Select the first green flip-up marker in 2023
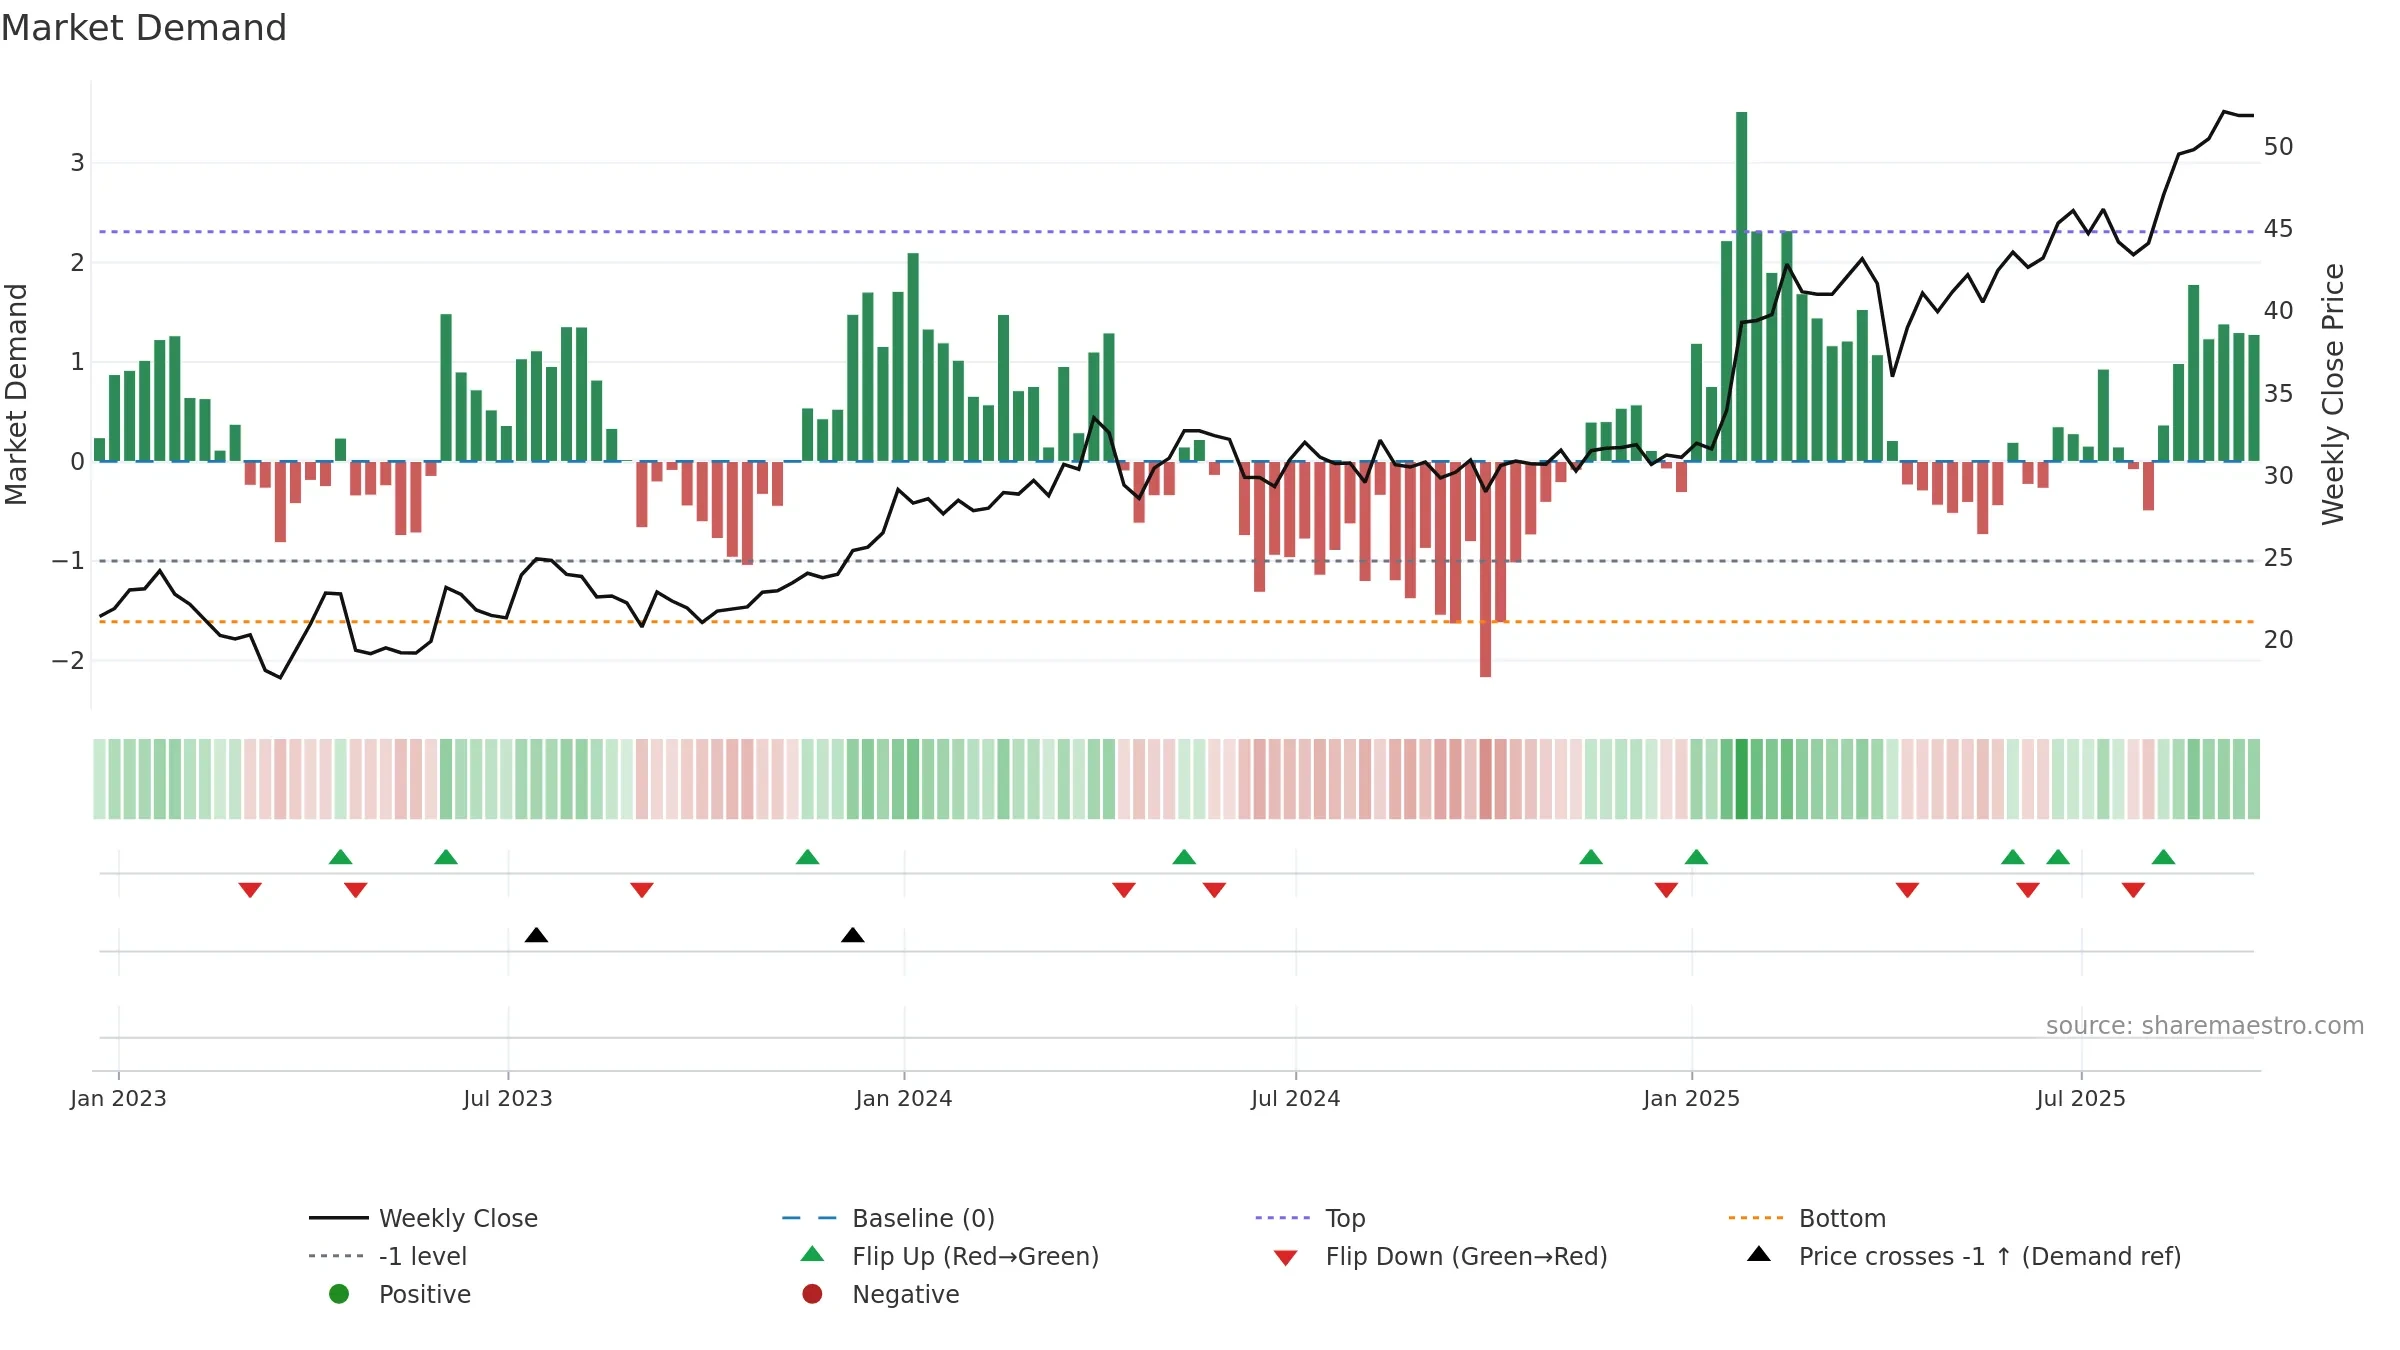Screen dimensions: 2400x1350 [341, 857]
